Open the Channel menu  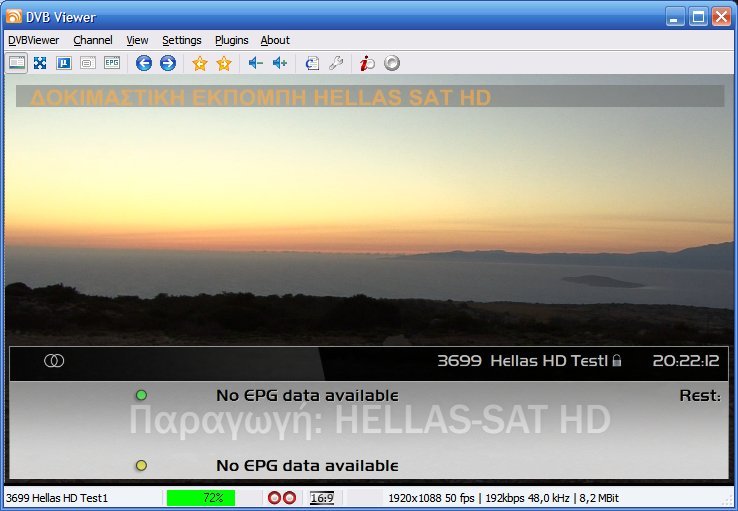click(x=93, y=40)
